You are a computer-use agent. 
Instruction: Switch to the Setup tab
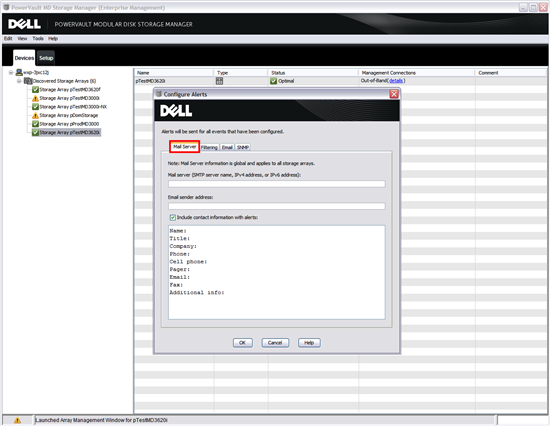point(46,58)
